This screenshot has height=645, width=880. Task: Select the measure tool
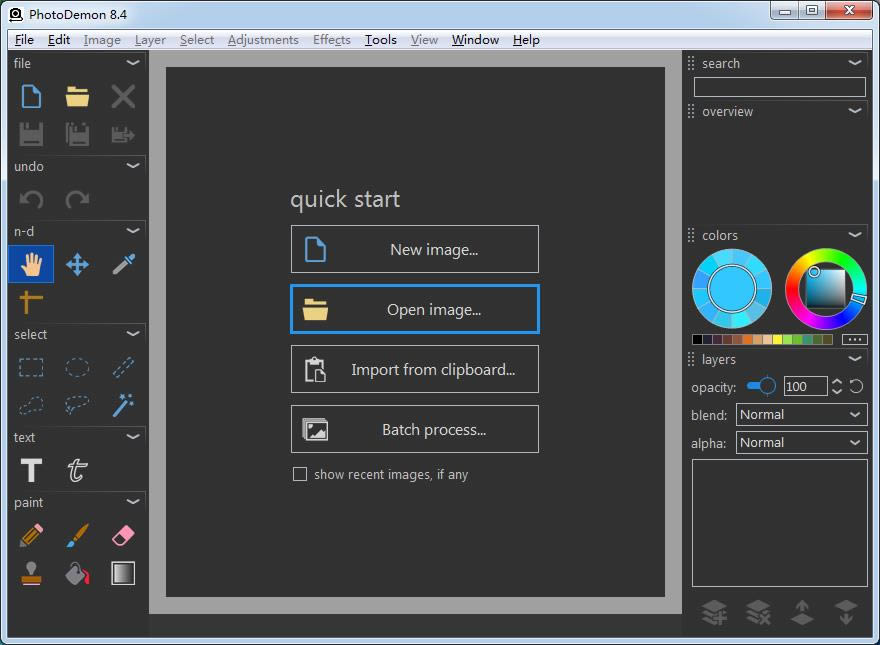coord(31,302)
